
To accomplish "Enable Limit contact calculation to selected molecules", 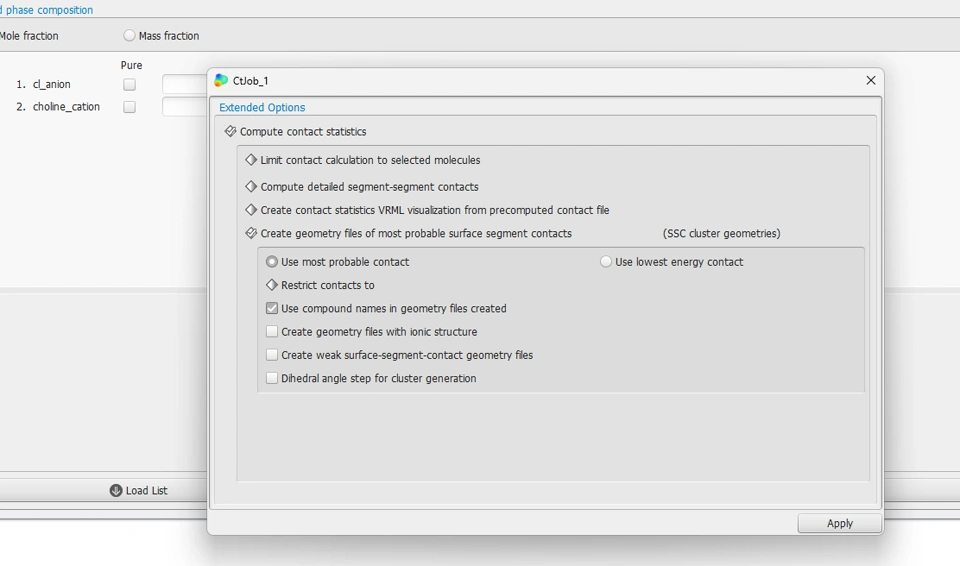I will click(251, 160).
